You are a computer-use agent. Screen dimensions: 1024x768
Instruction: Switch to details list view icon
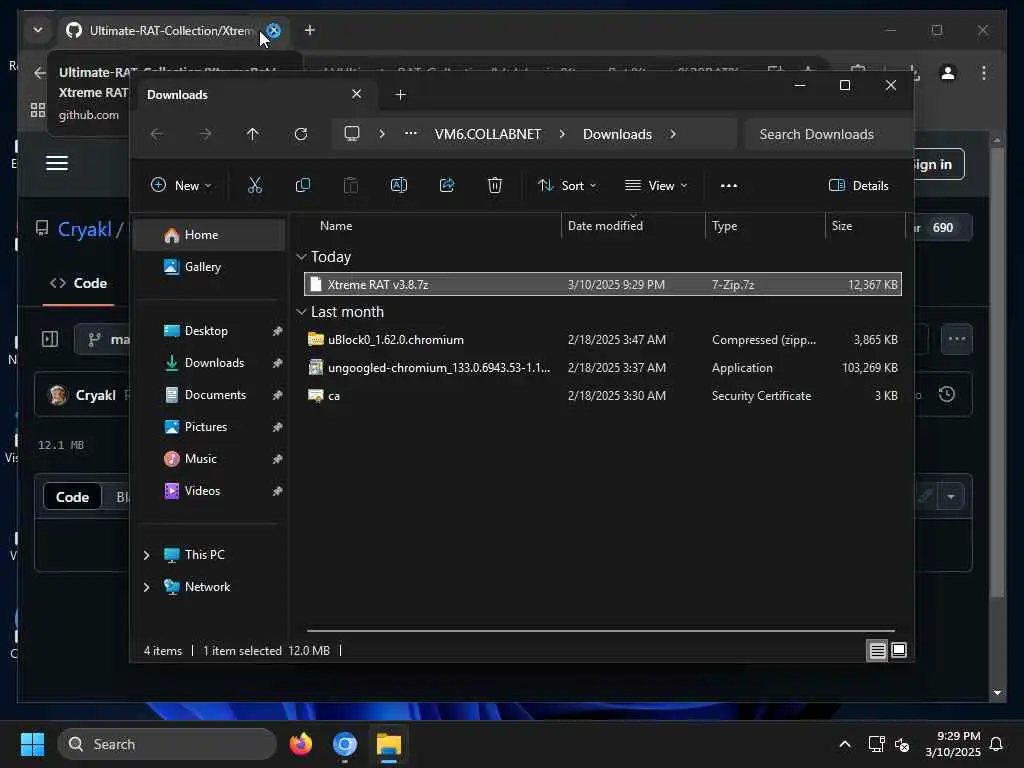(877, 650)
